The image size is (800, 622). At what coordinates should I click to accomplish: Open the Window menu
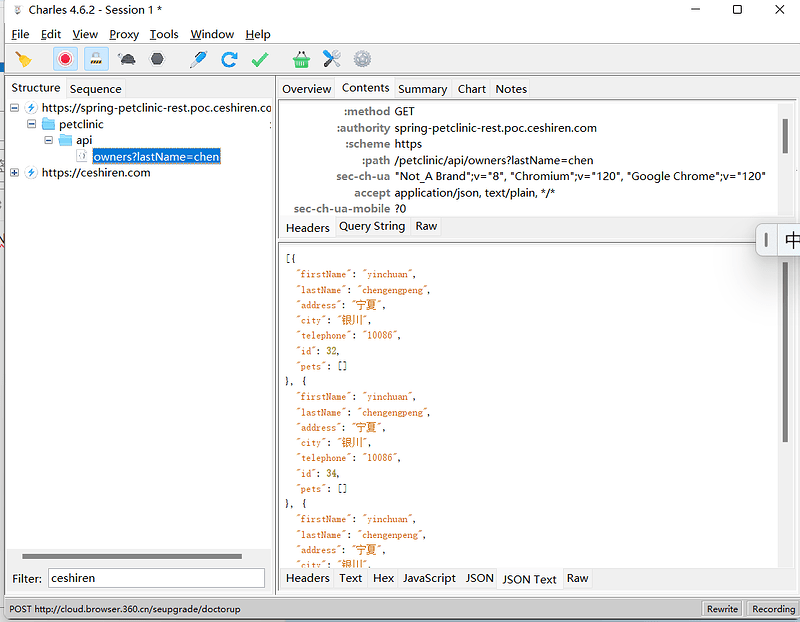pyautogui.click(x=212, y=34)
